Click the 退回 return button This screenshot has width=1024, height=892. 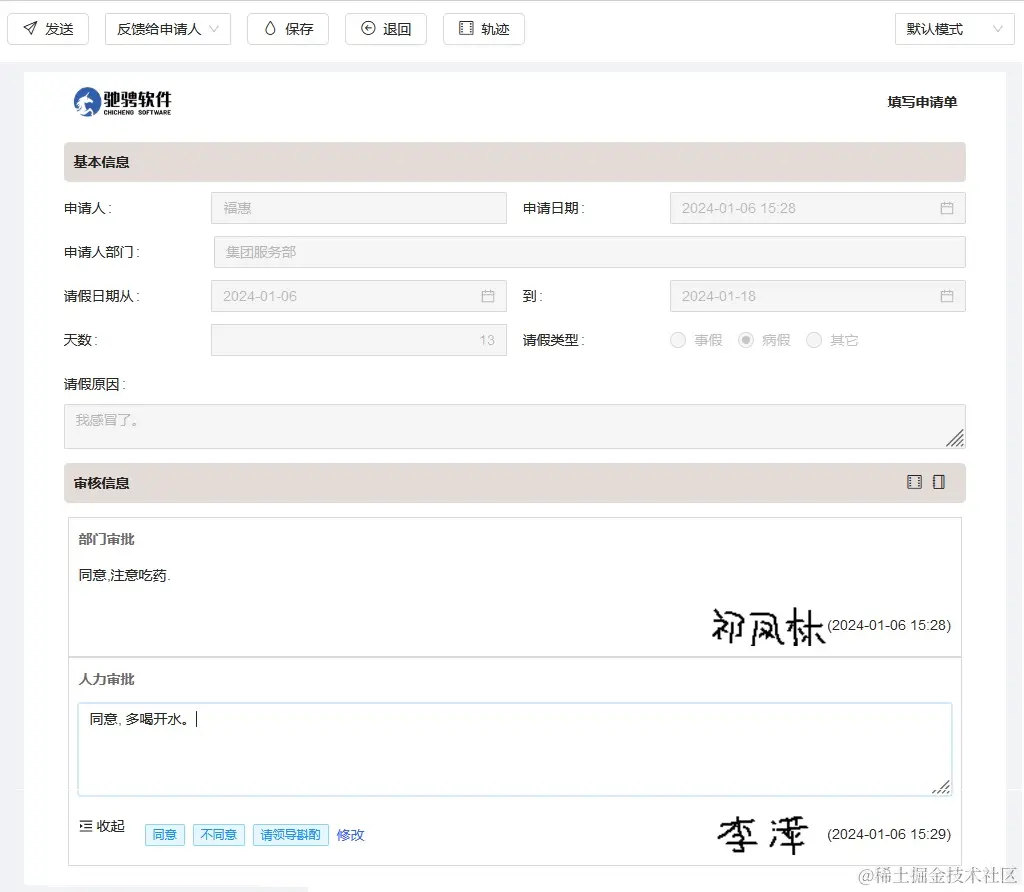point(386,29)
